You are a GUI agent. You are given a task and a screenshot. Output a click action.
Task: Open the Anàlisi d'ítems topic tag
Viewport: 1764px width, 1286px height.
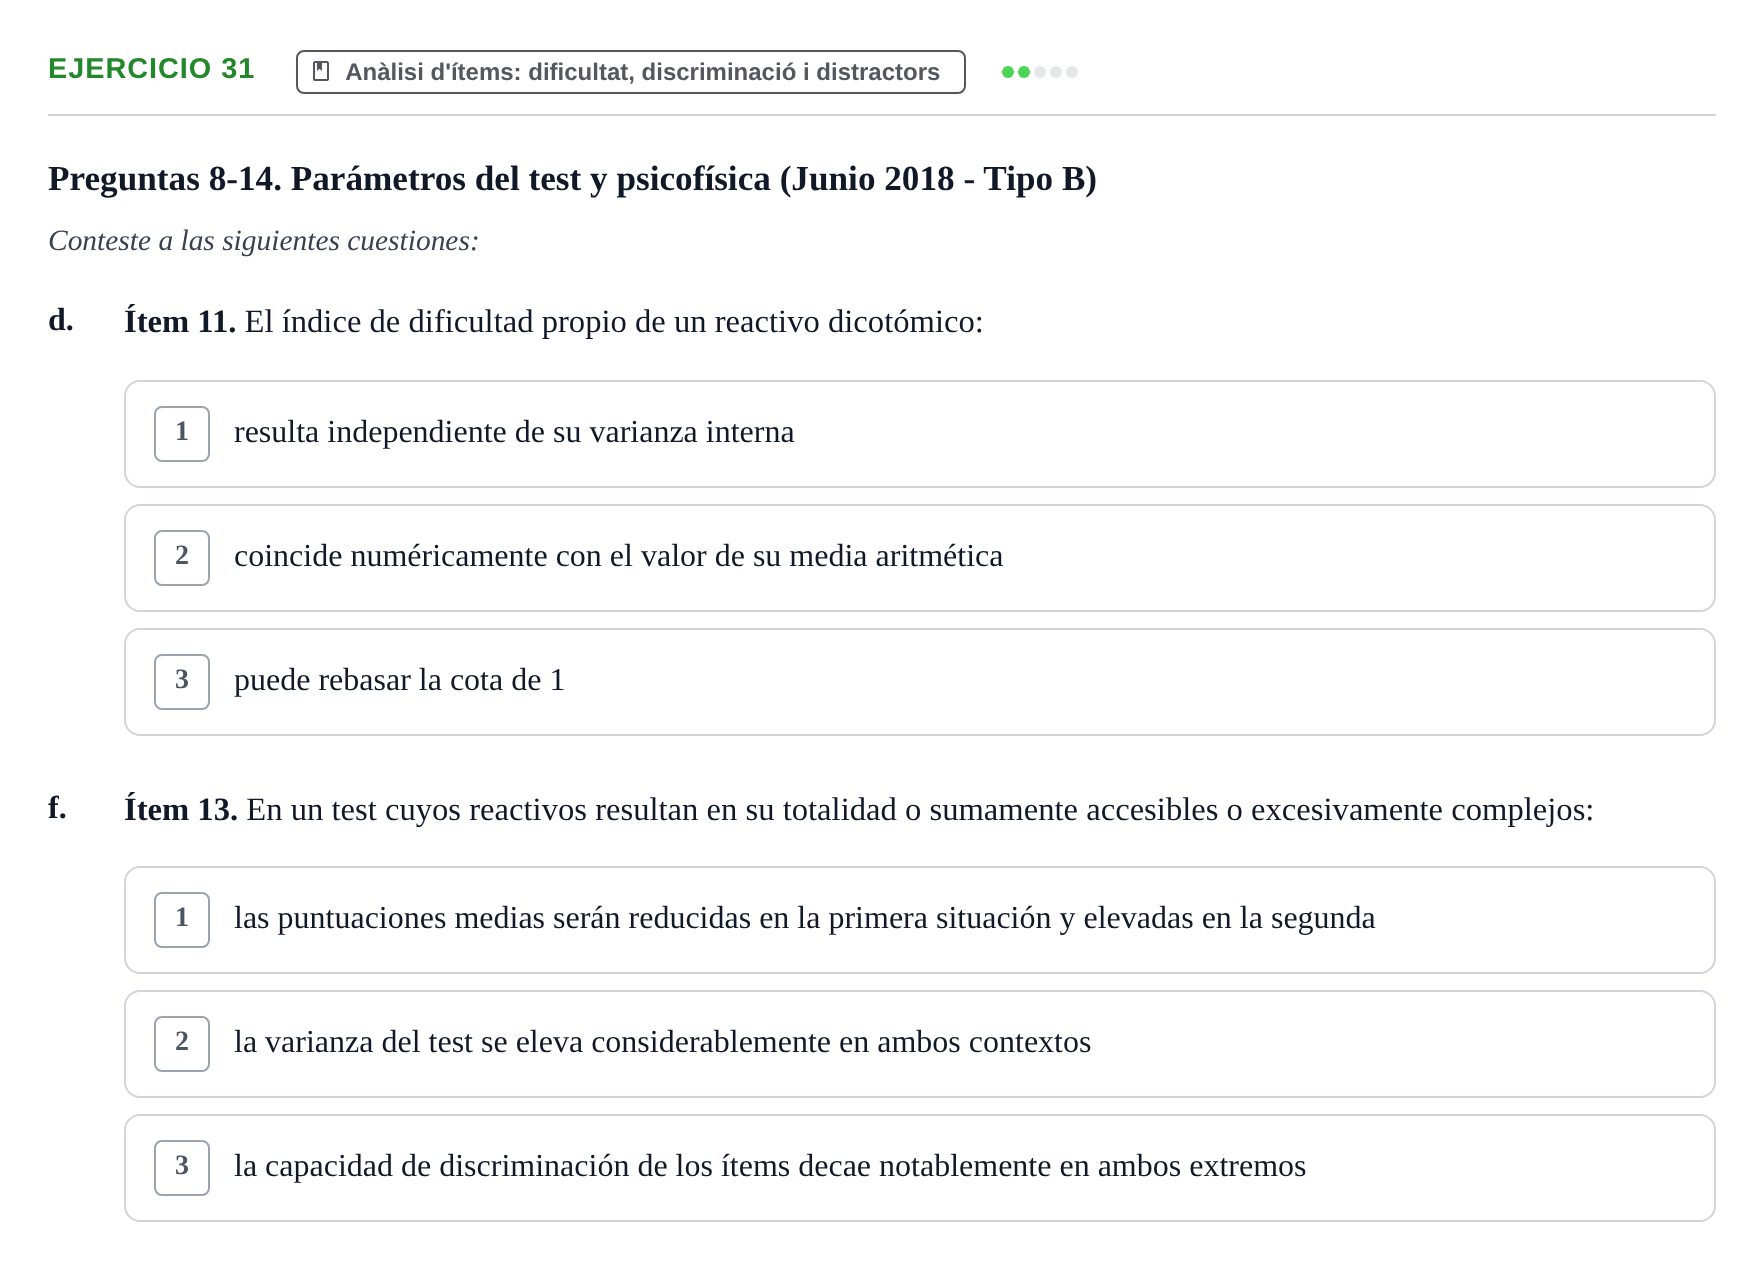[630, 72]
